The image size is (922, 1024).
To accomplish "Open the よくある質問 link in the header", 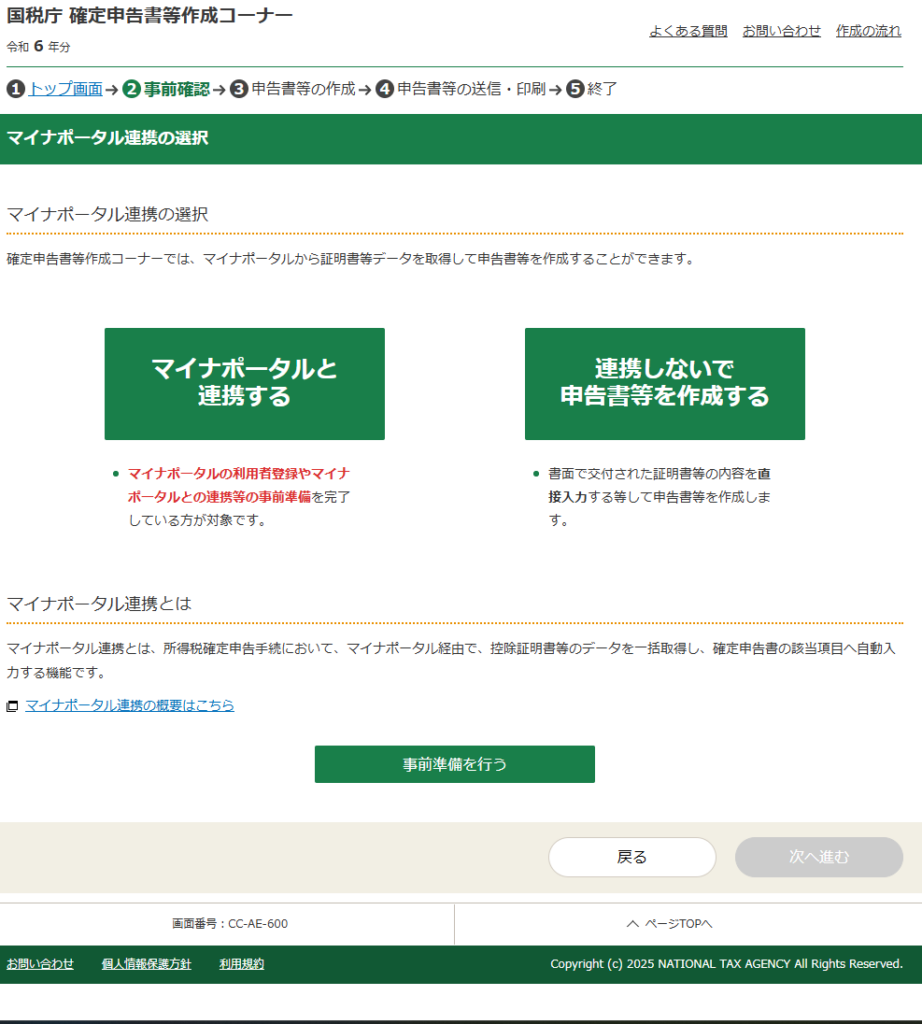I will click(x=688, y=31).
